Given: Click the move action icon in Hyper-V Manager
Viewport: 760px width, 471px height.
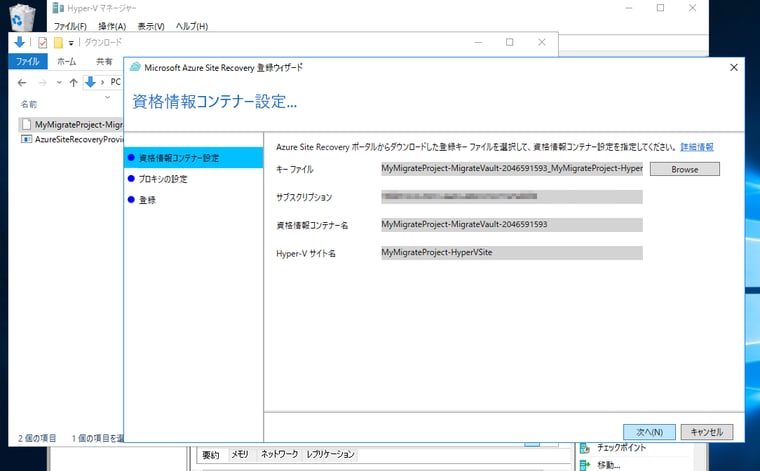Looking at the screenshot, I should pos(585,465).
